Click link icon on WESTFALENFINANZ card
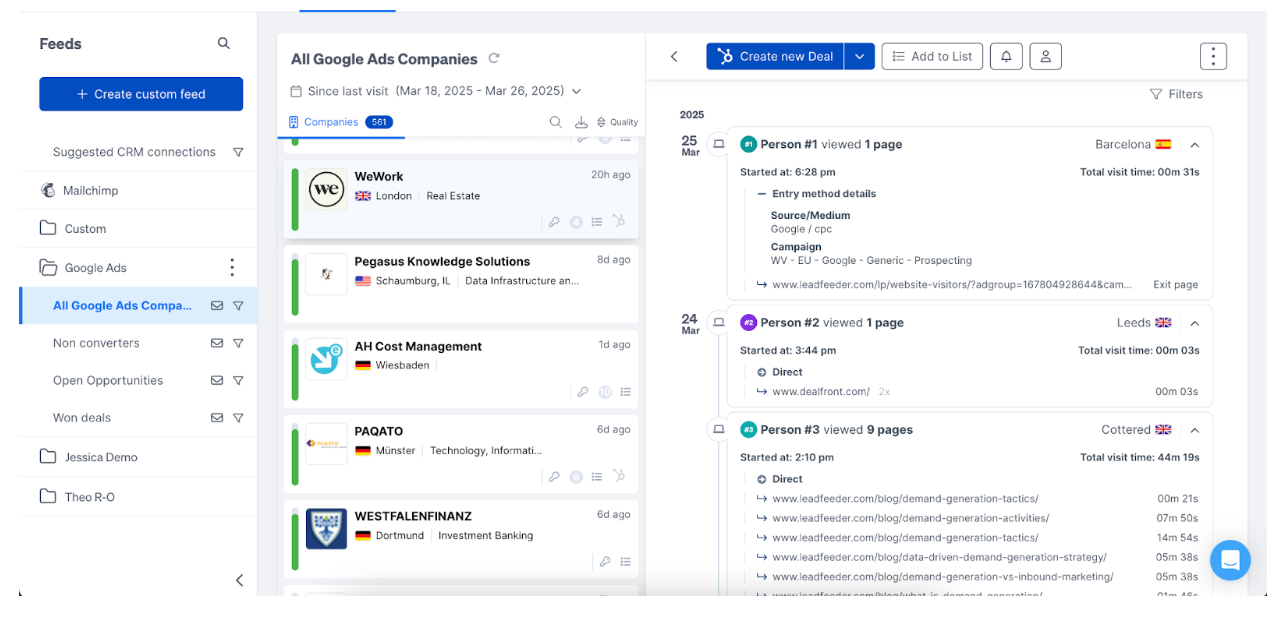This screenshot has height=620, width=1268. [x=605, y=562]
